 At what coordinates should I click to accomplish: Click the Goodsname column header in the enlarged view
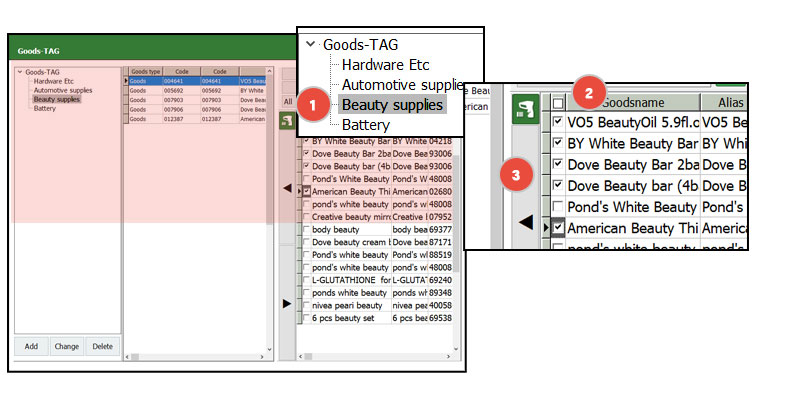coord(633,103)
